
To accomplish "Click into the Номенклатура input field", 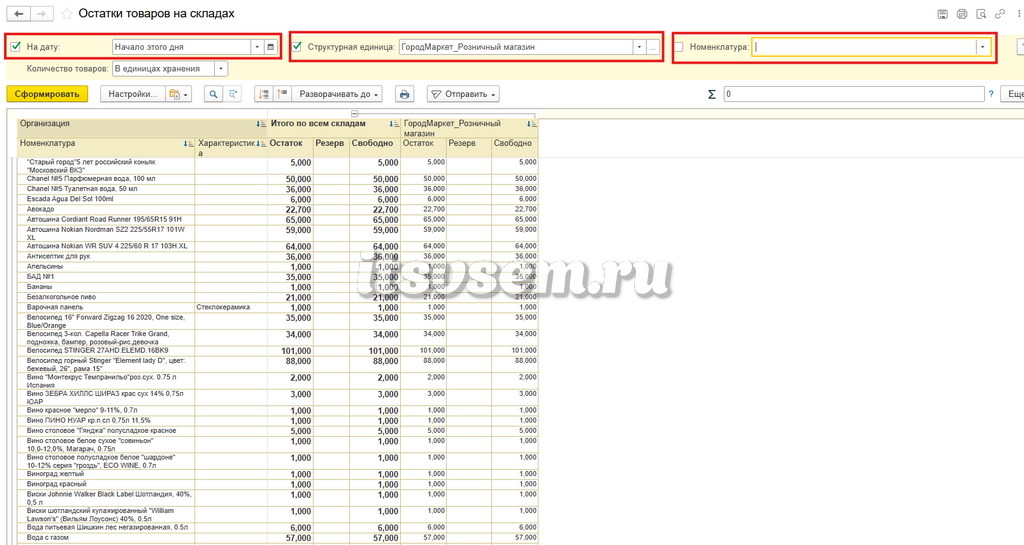I will 863,47.
